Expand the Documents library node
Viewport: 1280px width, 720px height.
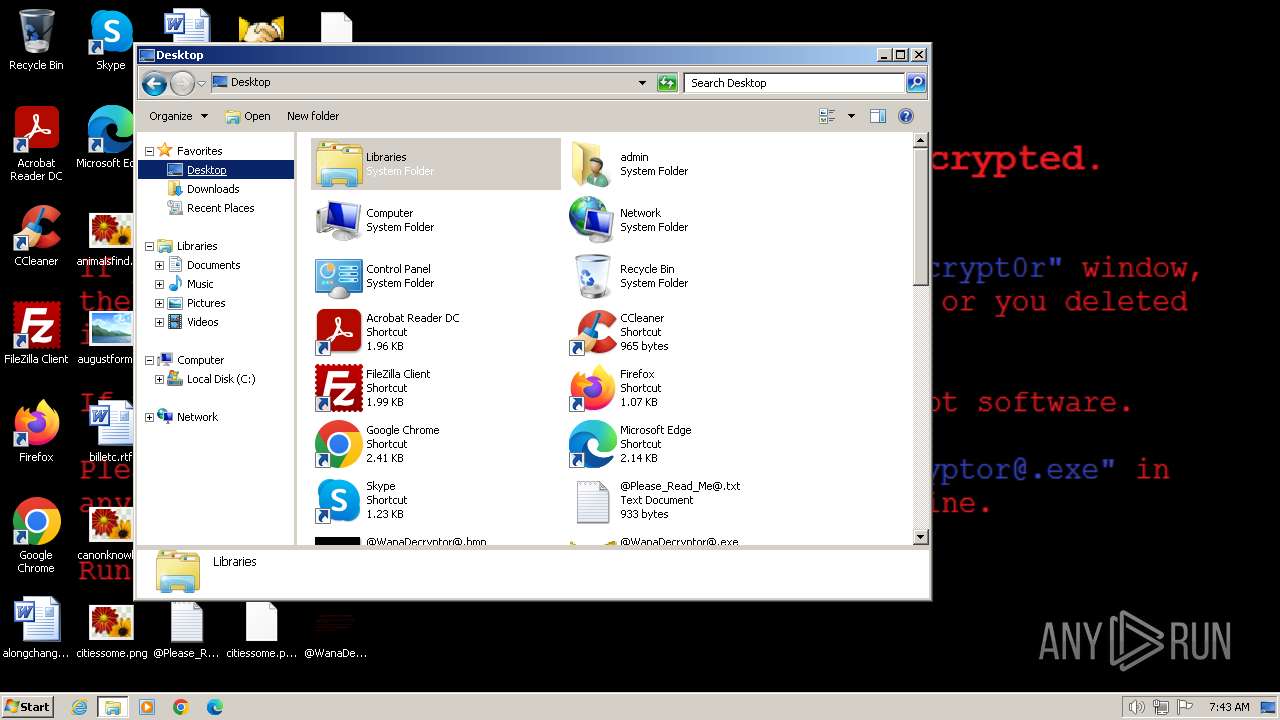(159, 265)
